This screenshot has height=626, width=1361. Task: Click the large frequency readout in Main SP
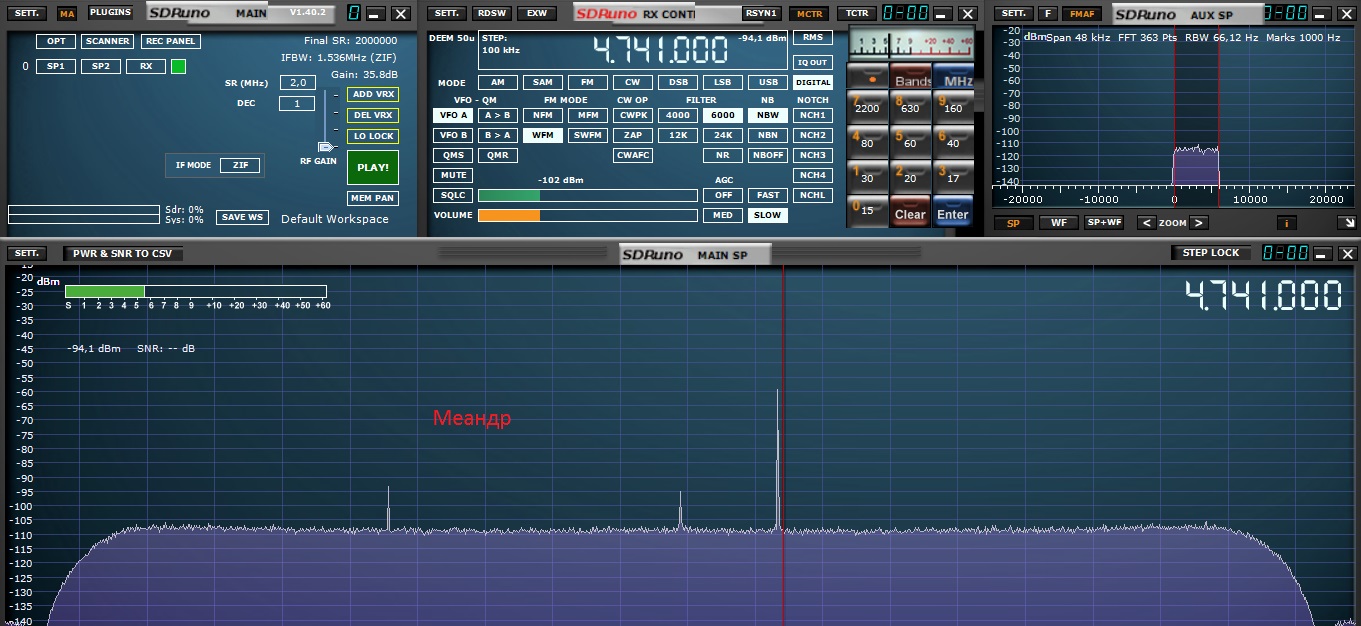[x=1264, y=297]
